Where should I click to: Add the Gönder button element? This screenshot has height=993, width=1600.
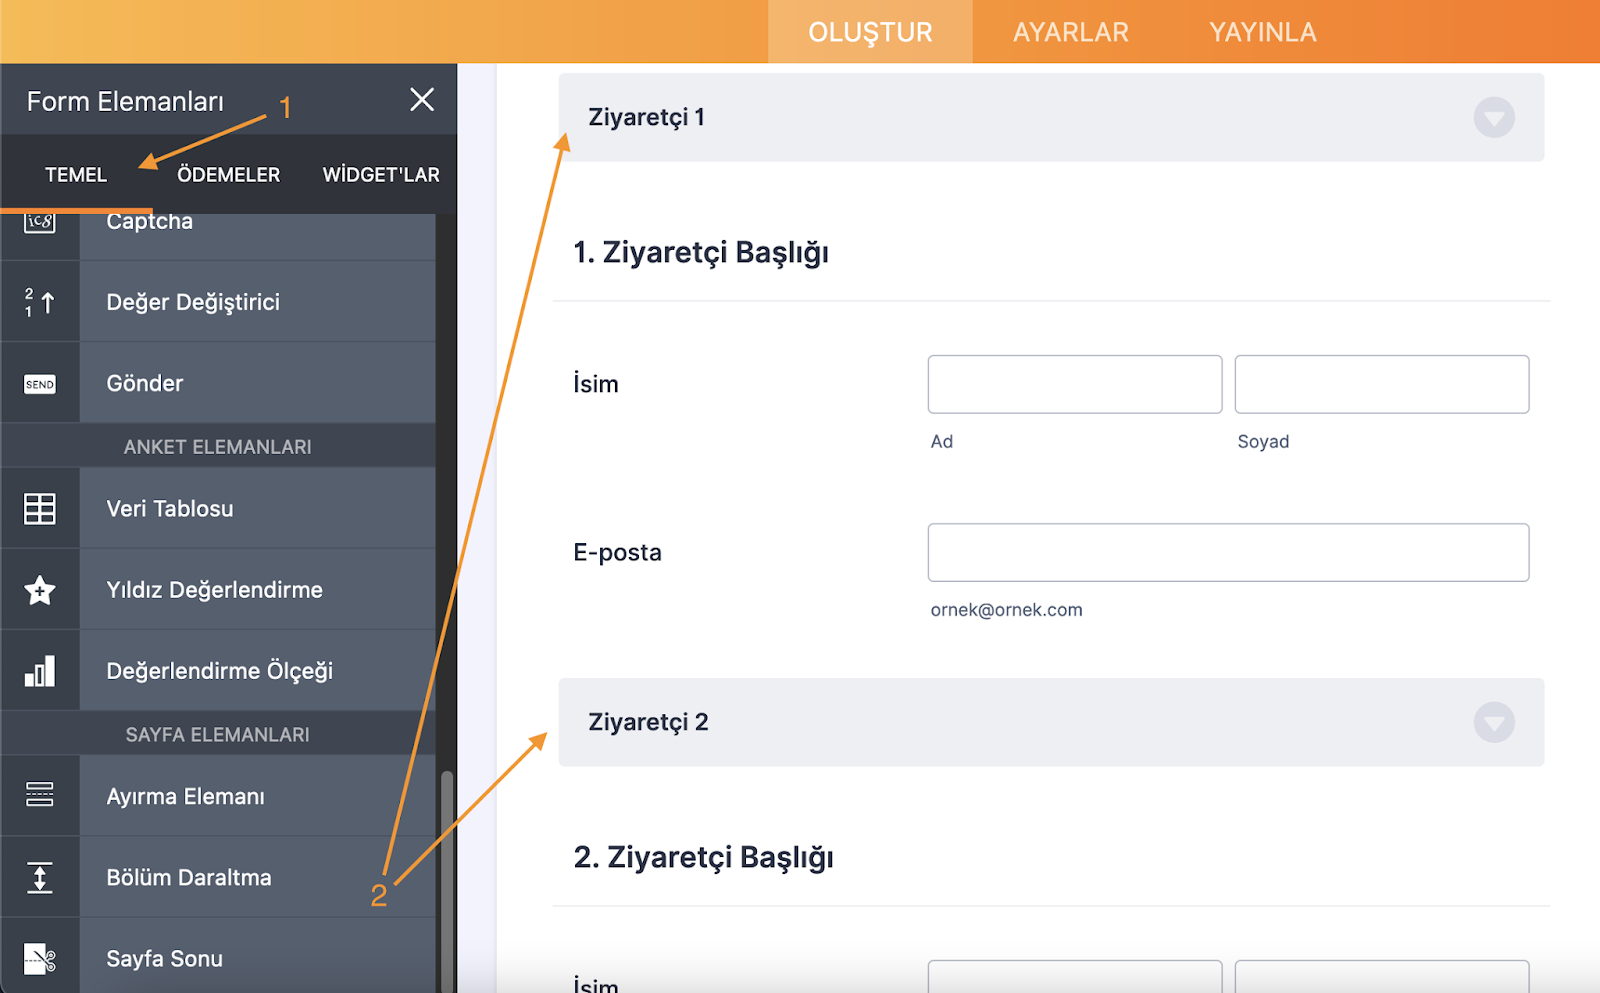218,383
